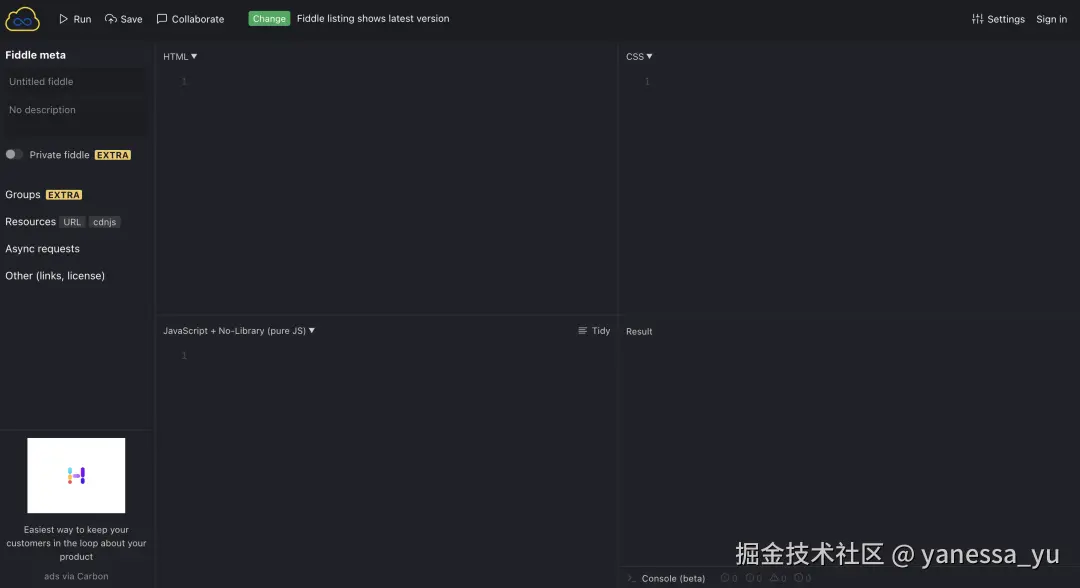Click the Sign in link
Viewport: 1080px width, 588px height.
(x=1051, y=18)
